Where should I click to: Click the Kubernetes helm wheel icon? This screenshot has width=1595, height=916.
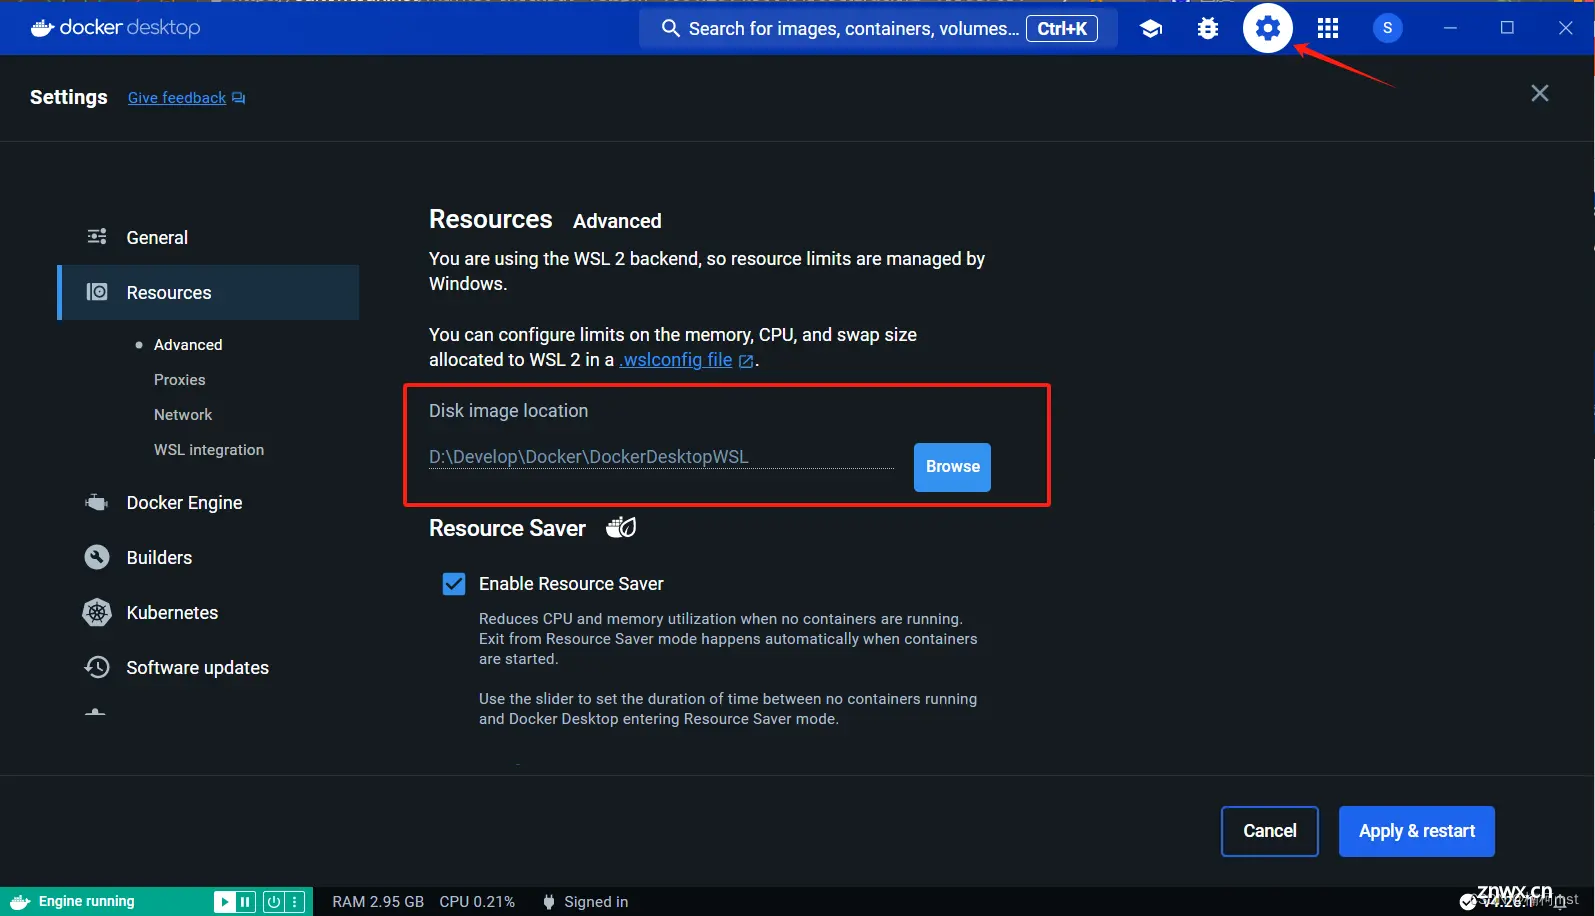pyautogui.click(x=97, y=612)
